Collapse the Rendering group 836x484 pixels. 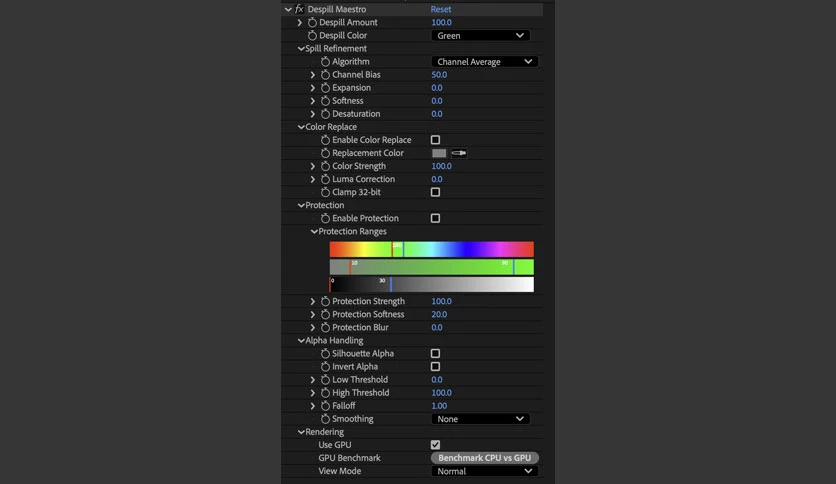(x=301, y=432)
